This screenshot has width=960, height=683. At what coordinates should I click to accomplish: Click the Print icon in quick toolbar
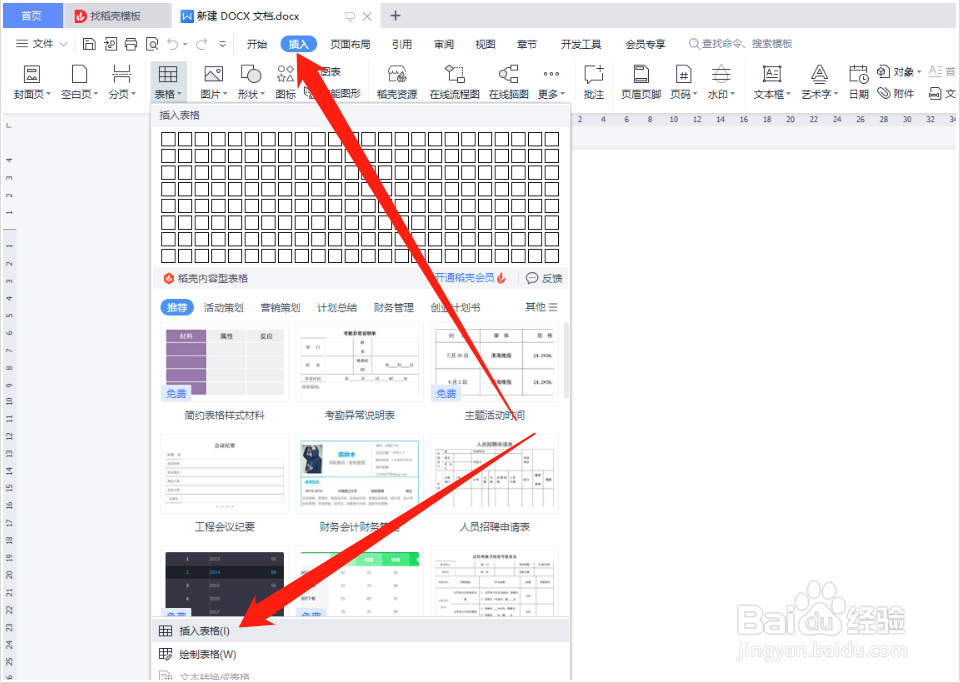(131, 44)
